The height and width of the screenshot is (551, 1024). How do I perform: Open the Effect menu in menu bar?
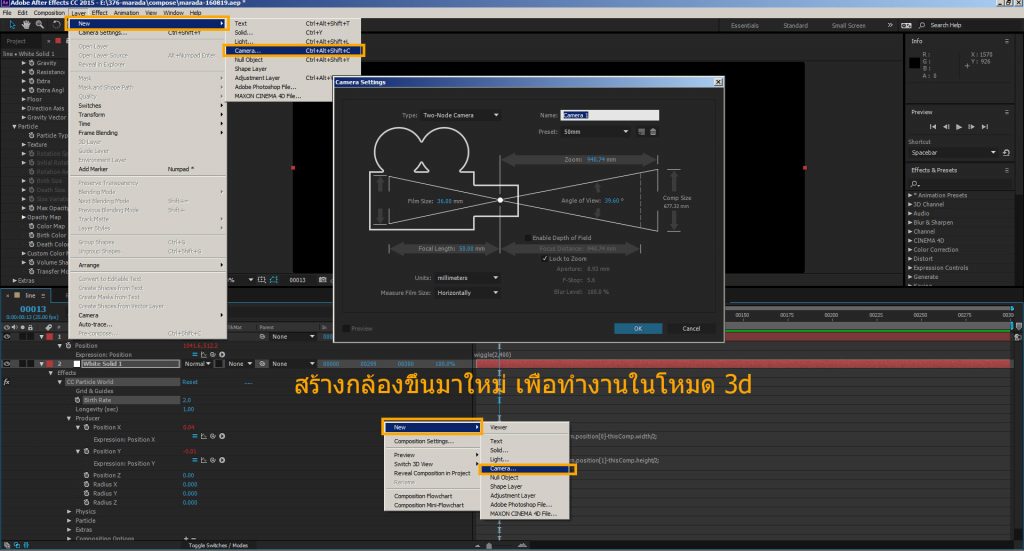coord(100,12)
